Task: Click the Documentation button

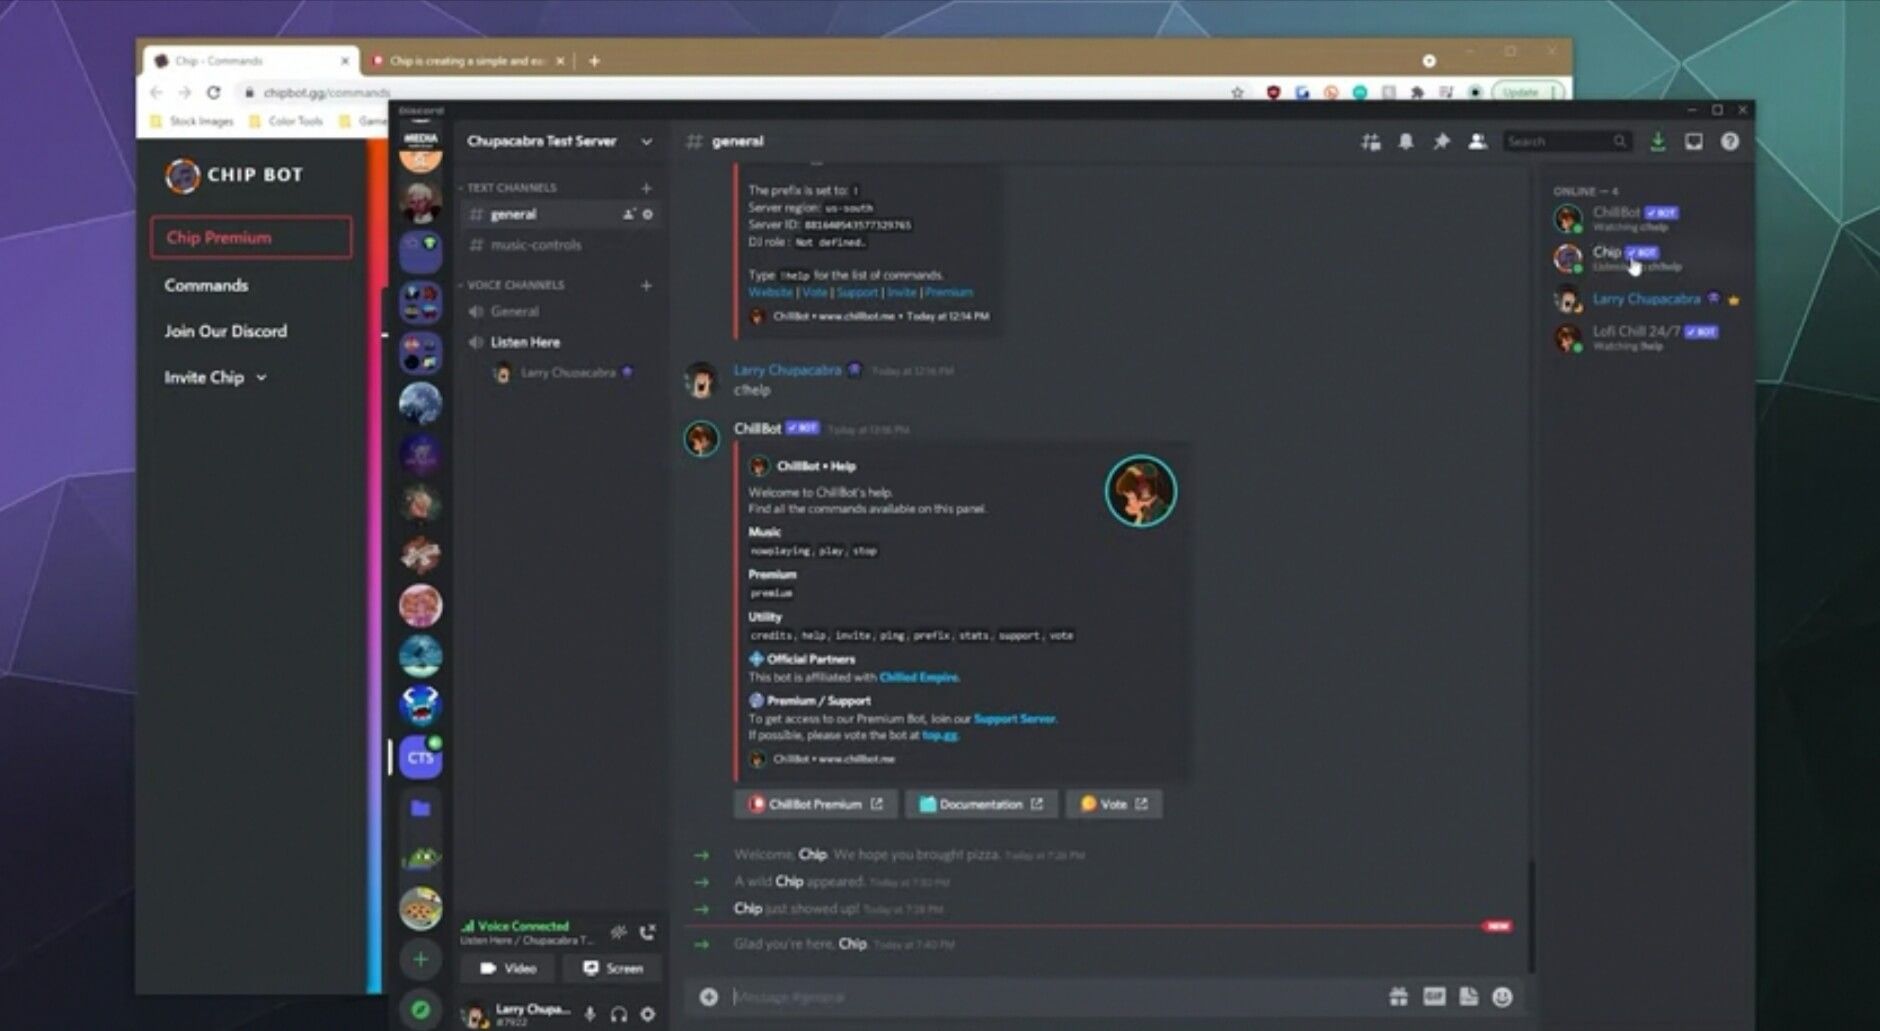Action: [981, 804]
